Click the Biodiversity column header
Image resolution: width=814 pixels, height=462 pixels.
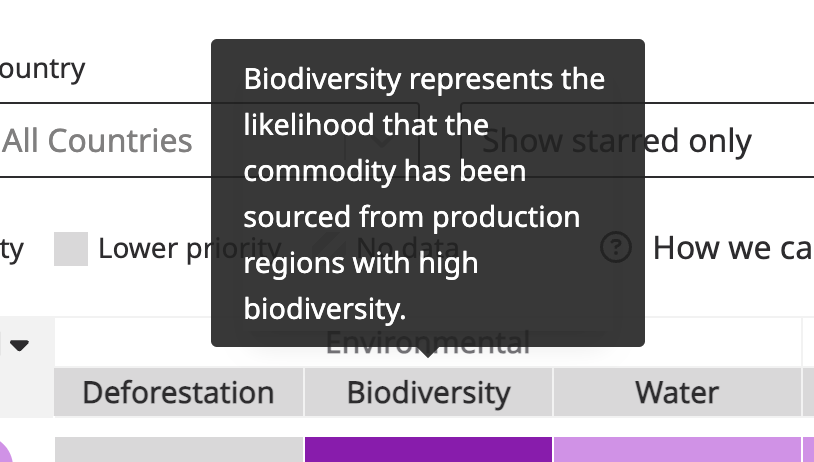coord(428,392)
